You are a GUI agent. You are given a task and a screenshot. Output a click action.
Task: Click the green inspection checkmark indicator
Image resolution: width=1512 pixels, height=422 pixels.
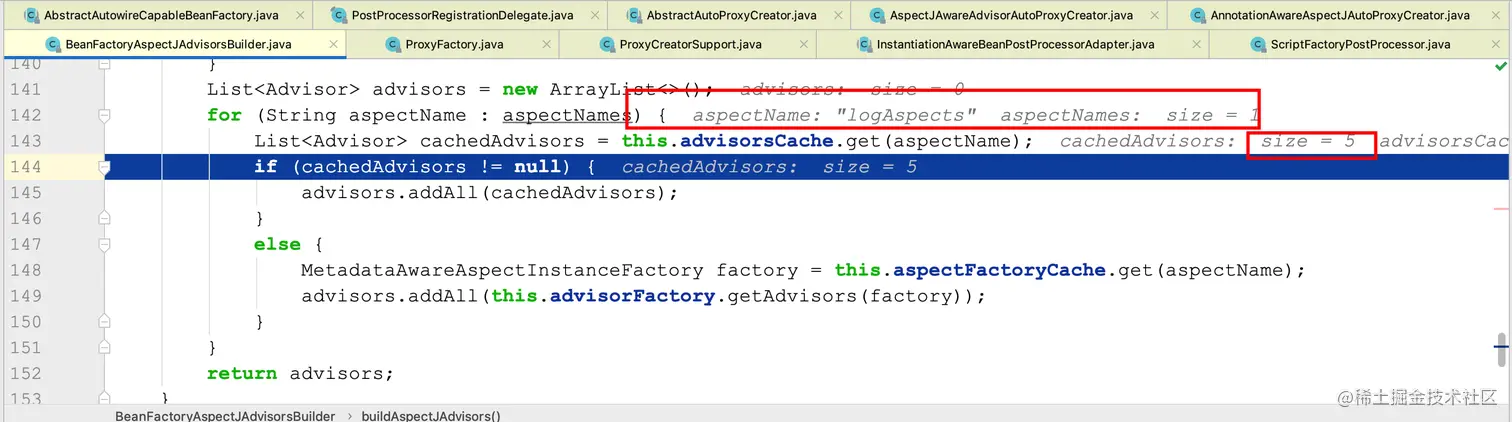point(1500,66)
